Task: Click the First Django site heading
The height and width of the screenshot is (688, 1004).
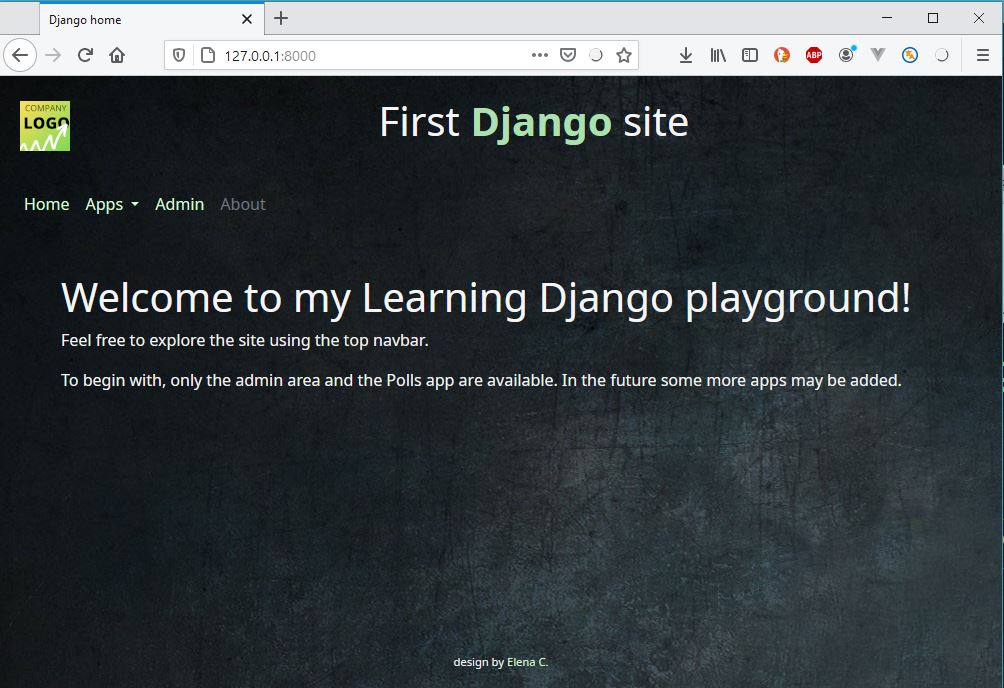Action: (534, 122)
